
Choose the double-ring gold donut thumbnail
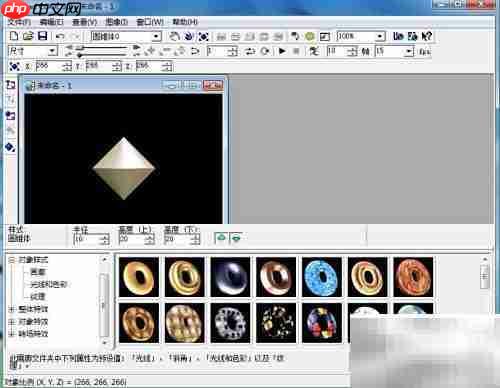(x=184, y=277)
